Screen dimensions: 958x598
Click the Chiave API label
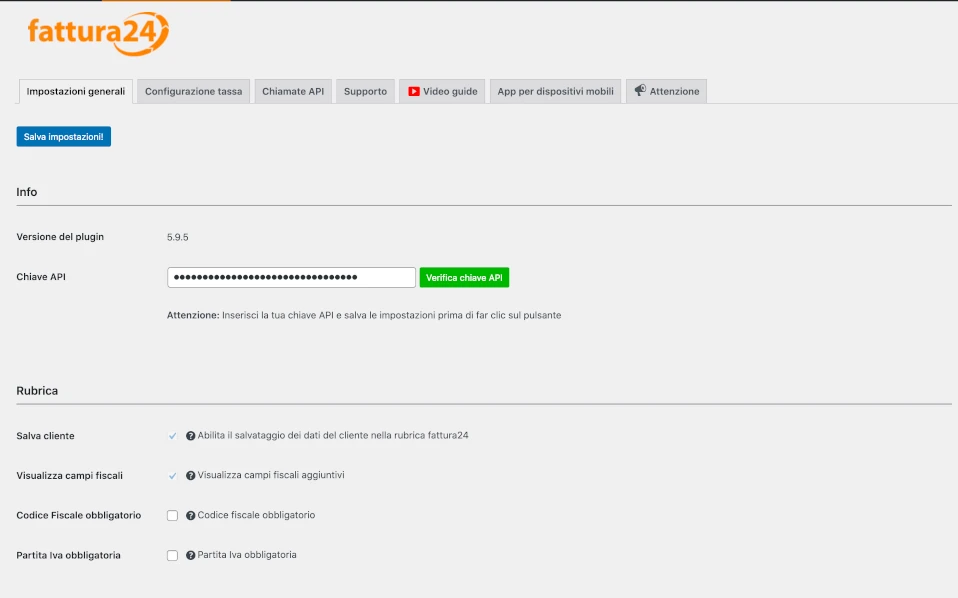point(41,277)
